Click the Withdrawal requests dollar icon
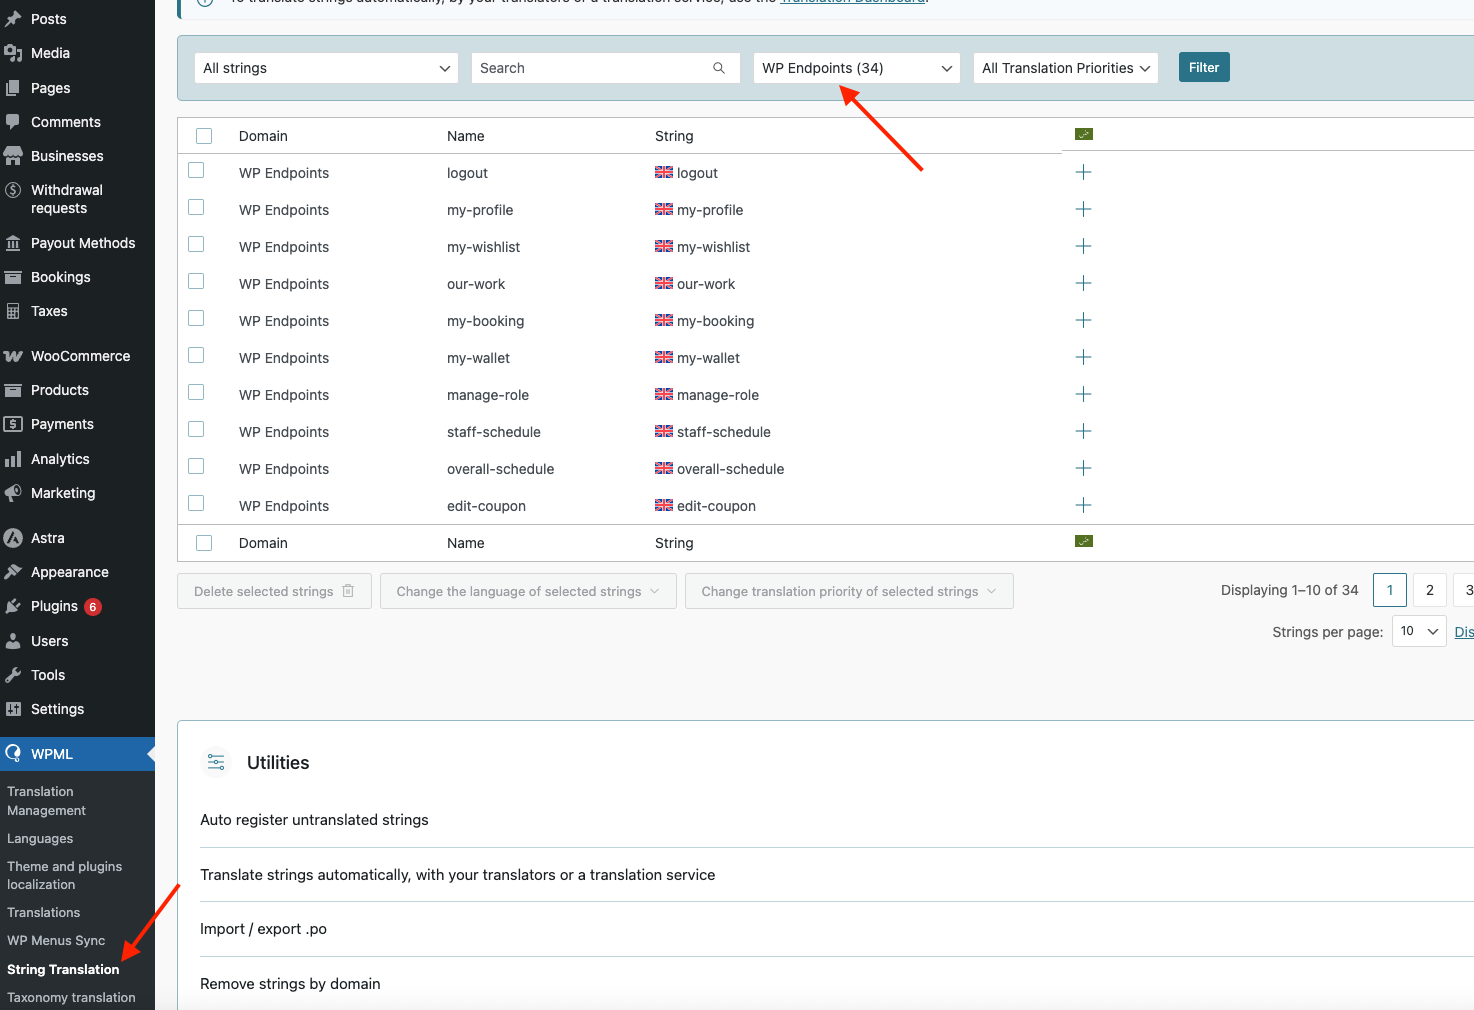 pyautogui.click(x=13, y=190)
